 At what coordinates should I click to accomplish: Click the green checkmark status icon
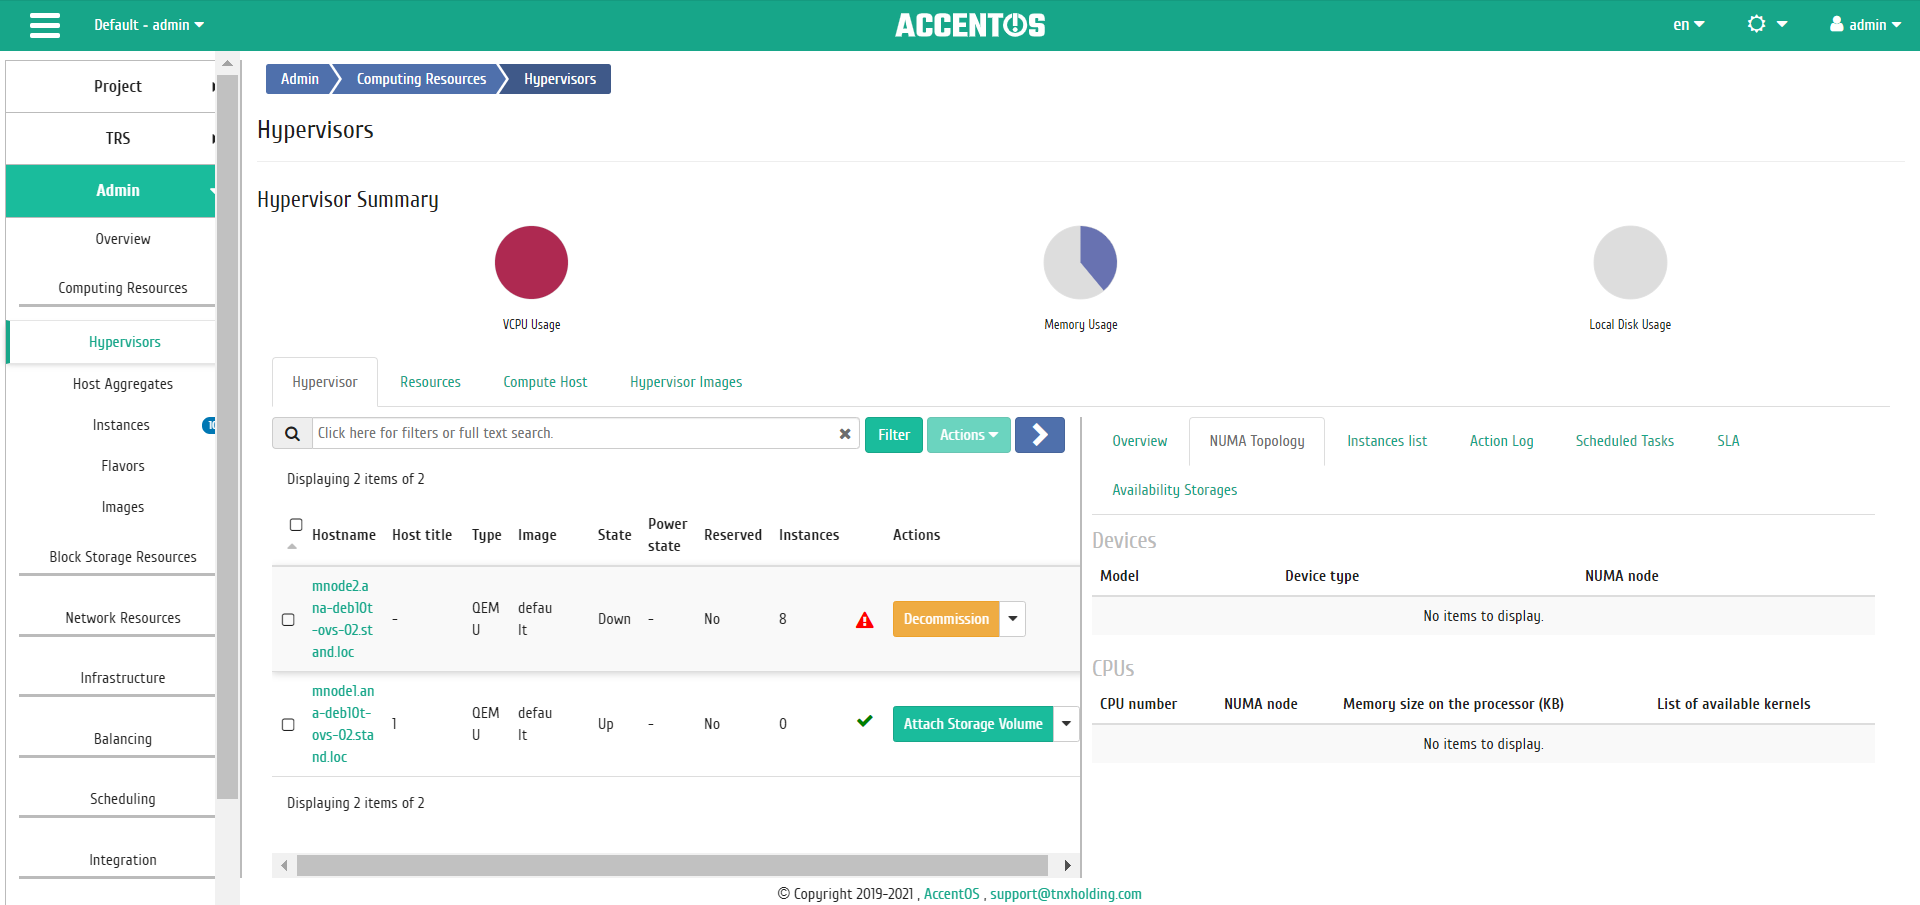click(x=865, y=721)
